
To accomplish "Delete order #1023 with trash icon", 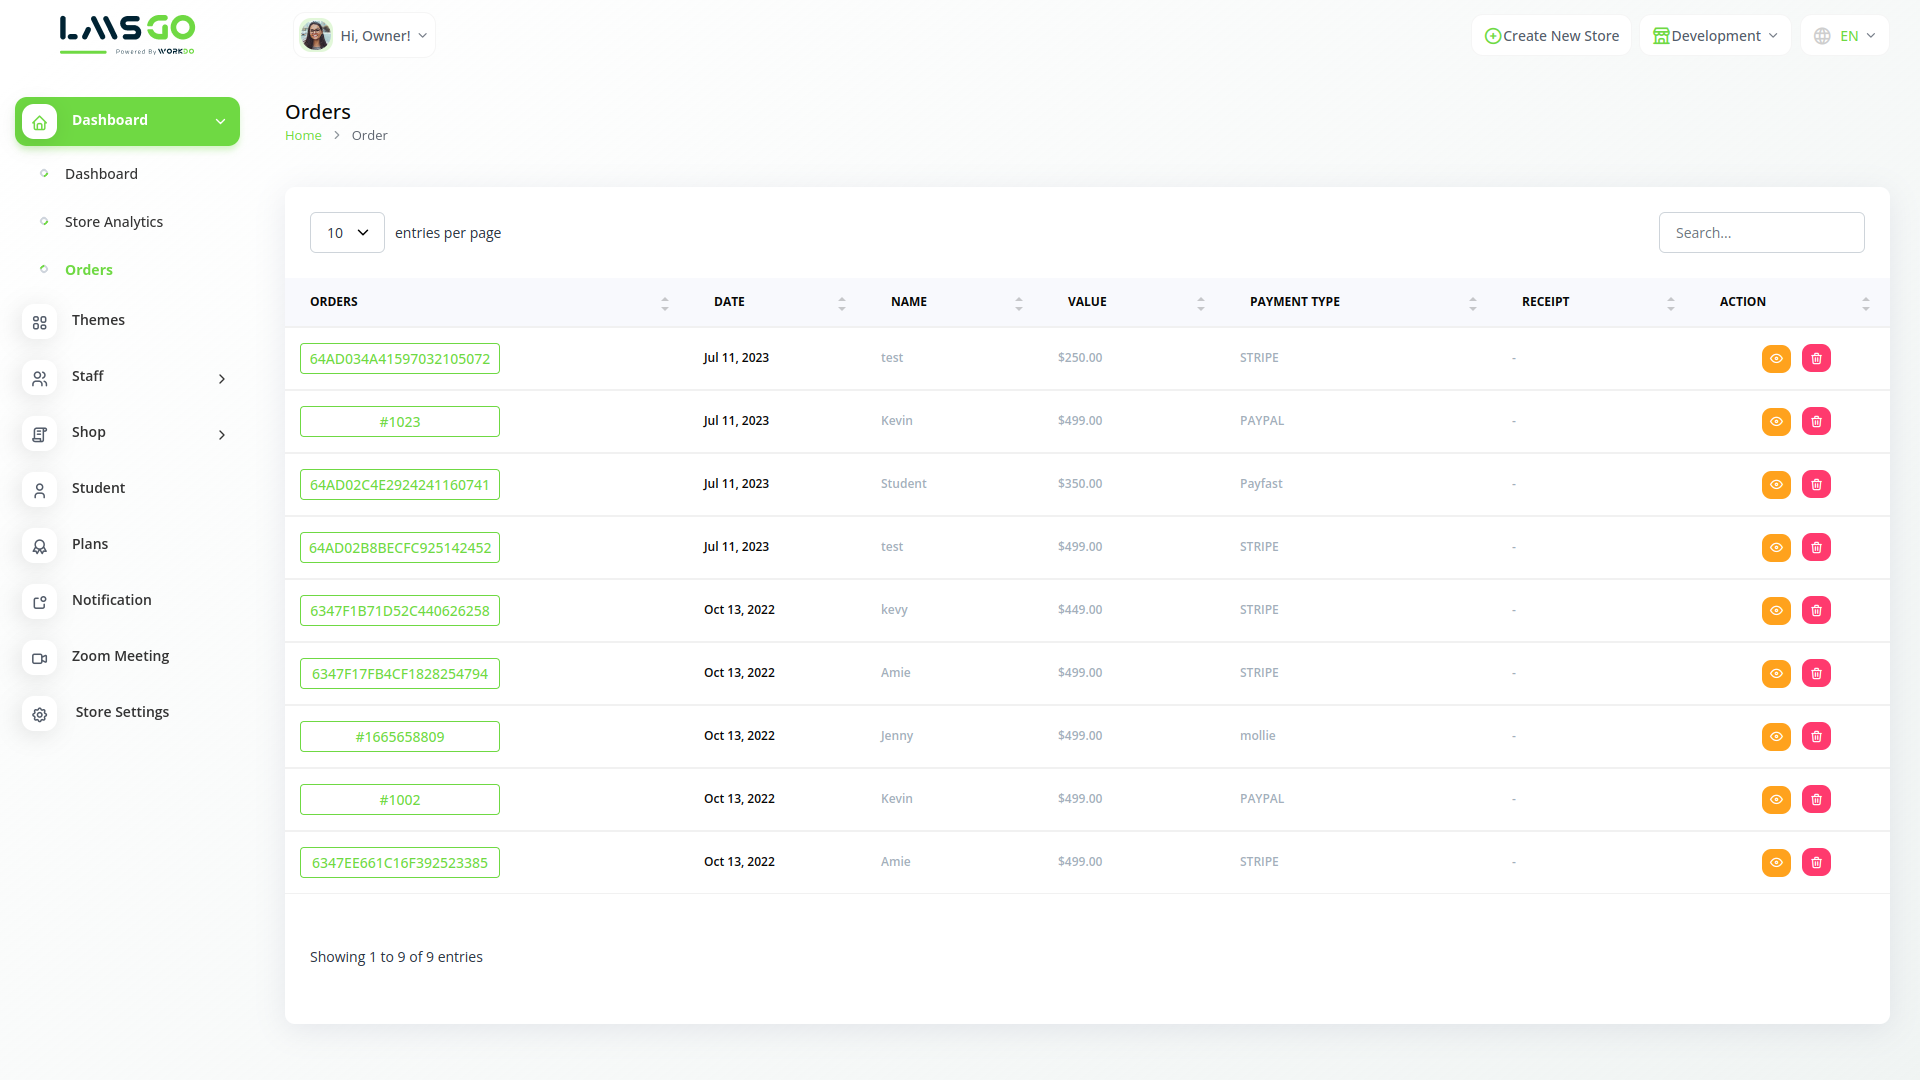I will coord(1816,421).
